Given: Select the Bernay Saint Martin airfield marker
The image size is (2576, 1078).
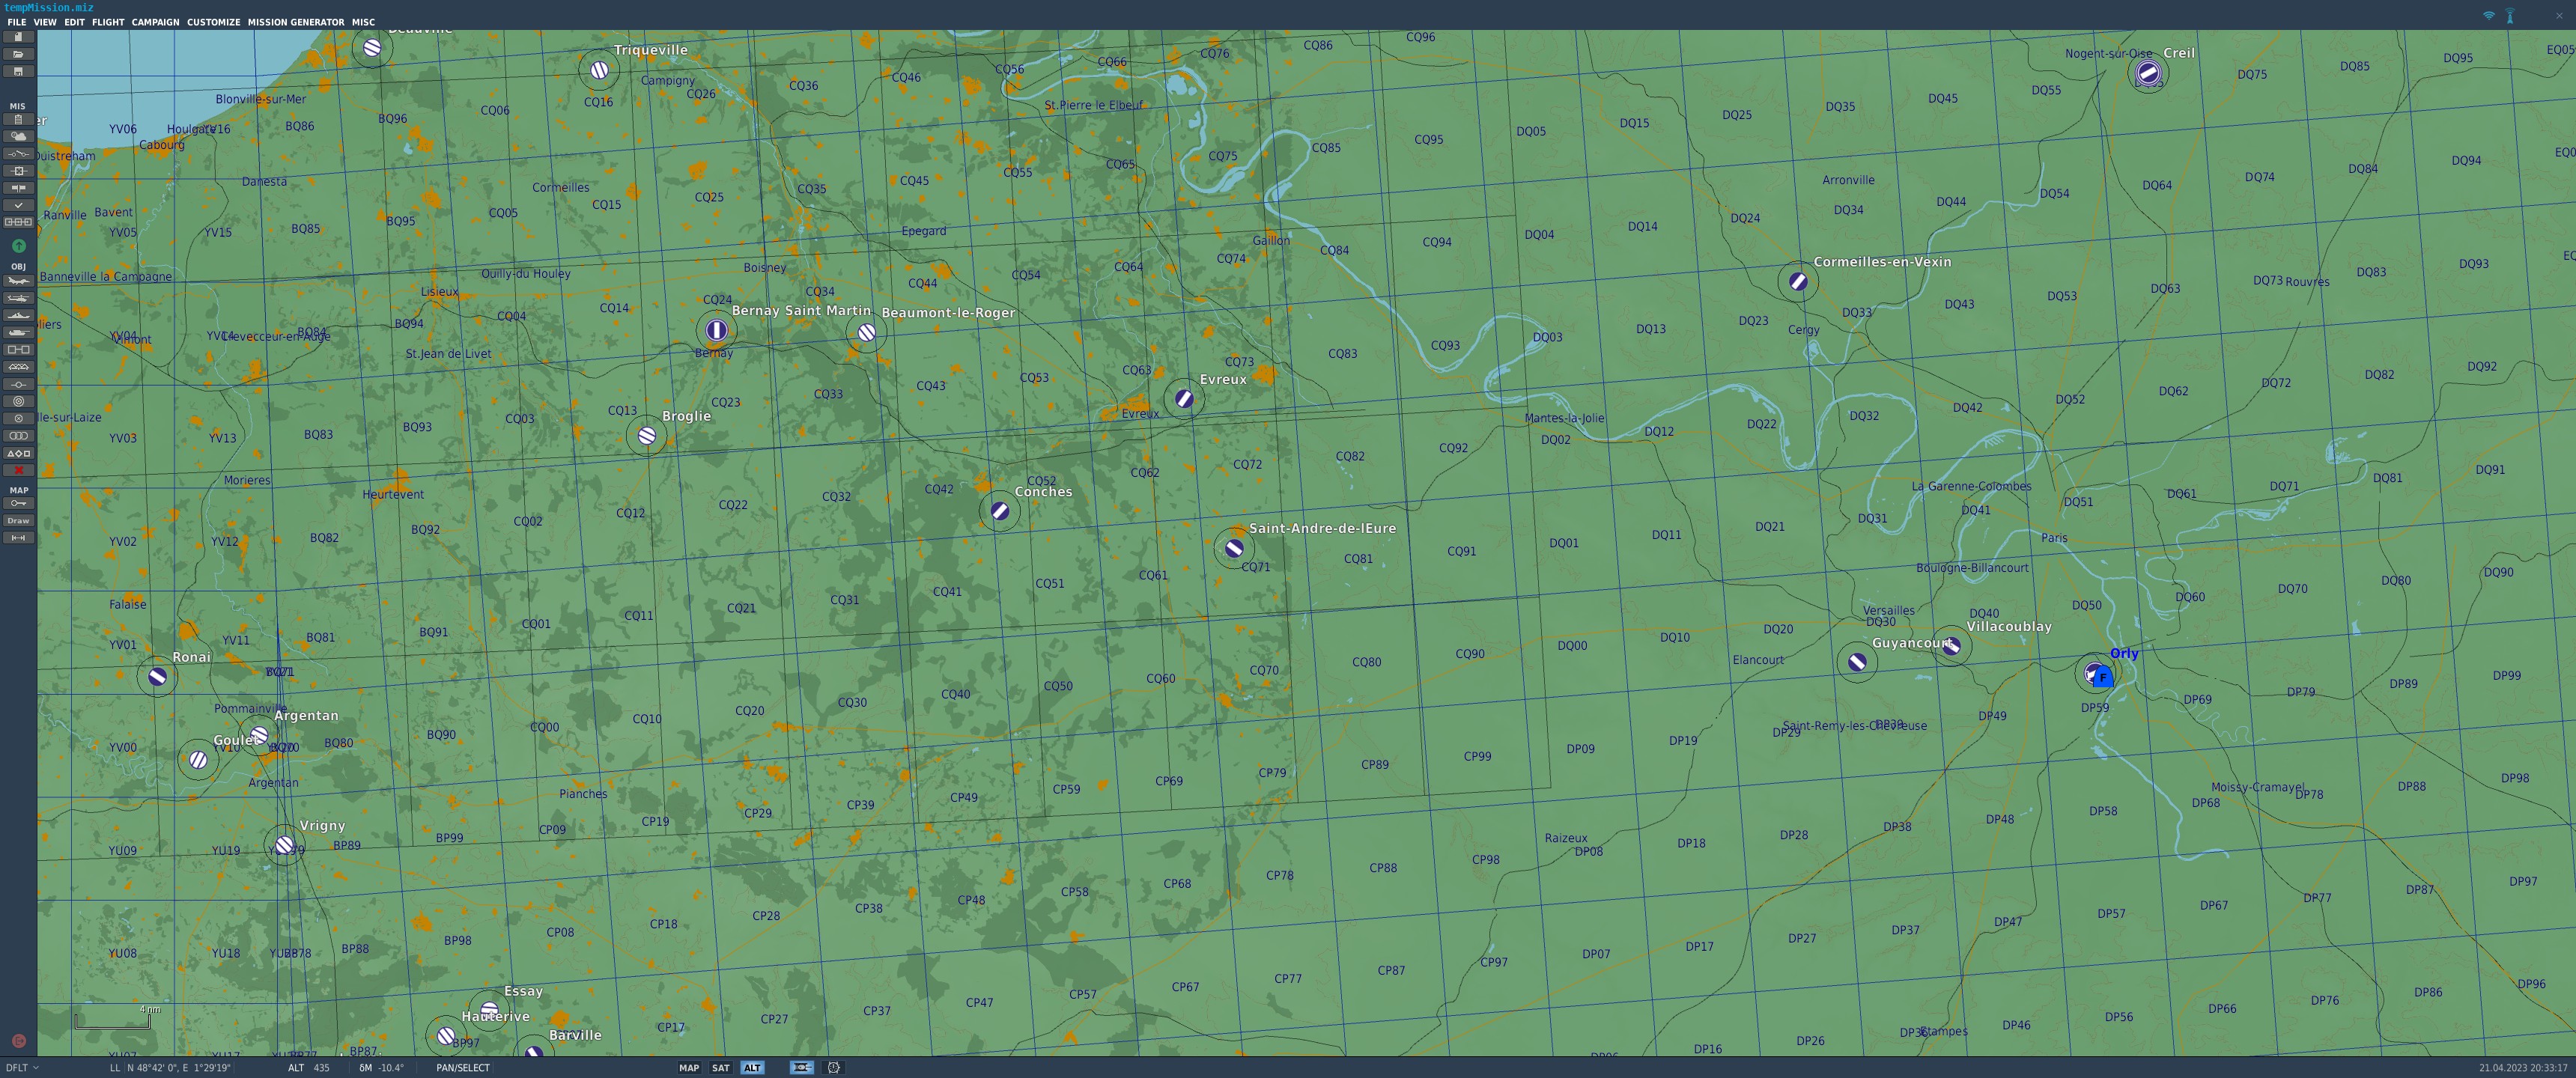Looking at the screenshot, I should click(x=716, y=329).
